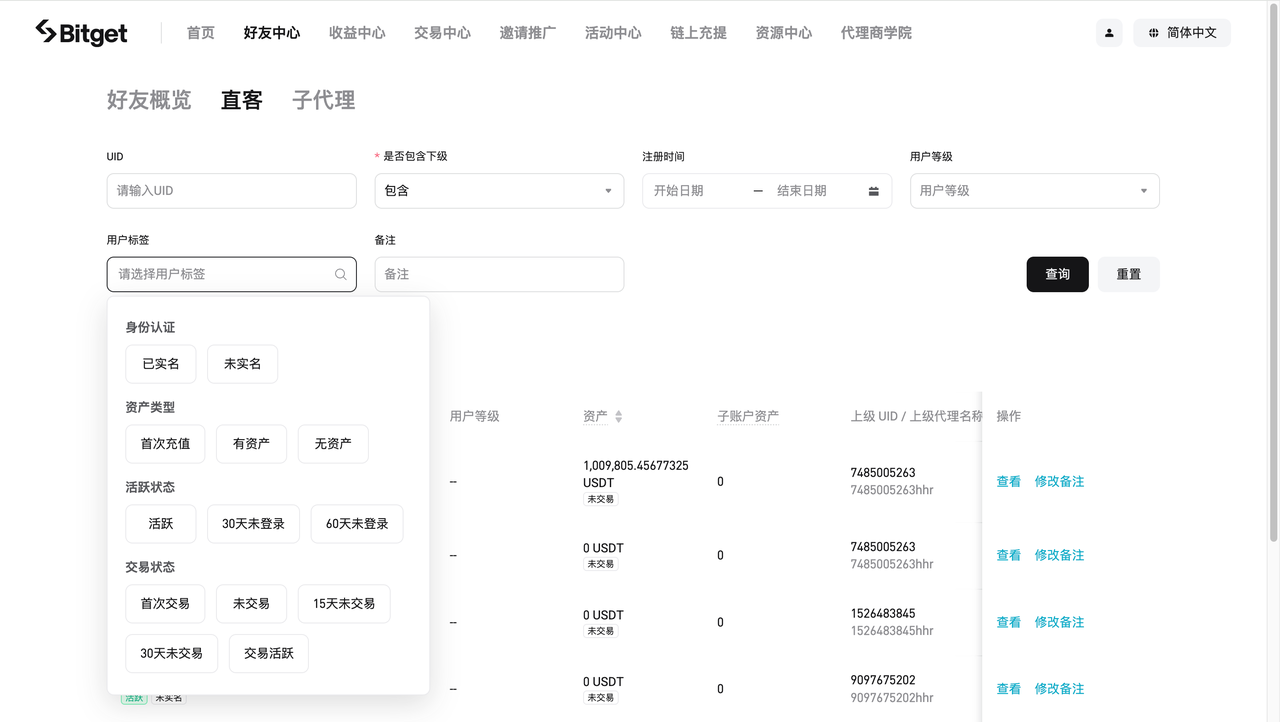Go to 首页 in the navigation

point(201,33)
